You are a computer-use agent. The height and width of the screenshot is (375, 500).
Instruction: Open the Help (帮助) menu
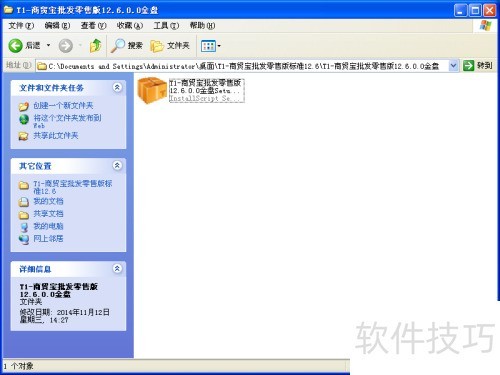click(202, 26)
